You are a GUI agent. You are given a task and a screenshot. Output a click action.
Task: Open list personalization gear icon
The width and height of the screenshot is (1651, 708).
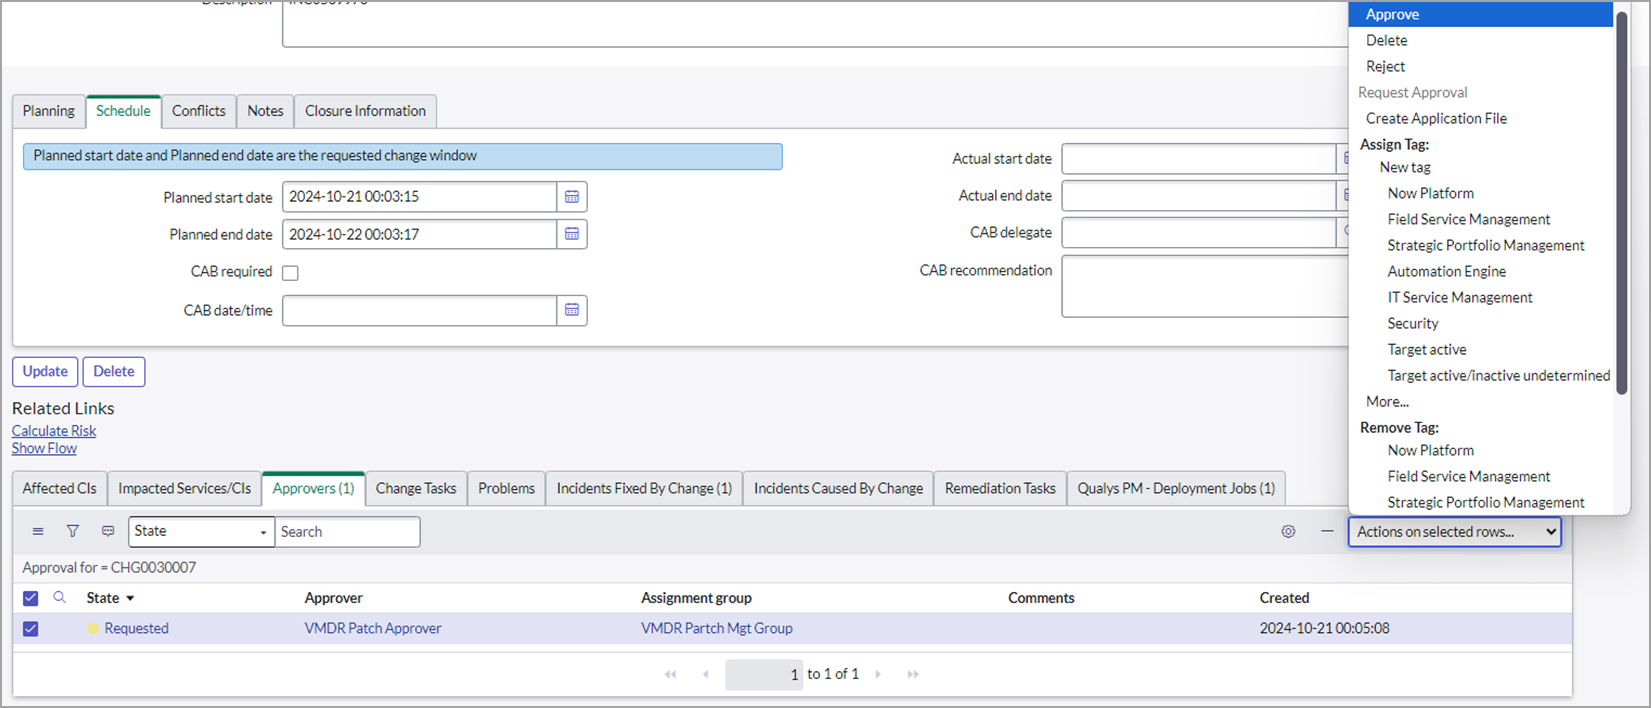pos(1288,532)
